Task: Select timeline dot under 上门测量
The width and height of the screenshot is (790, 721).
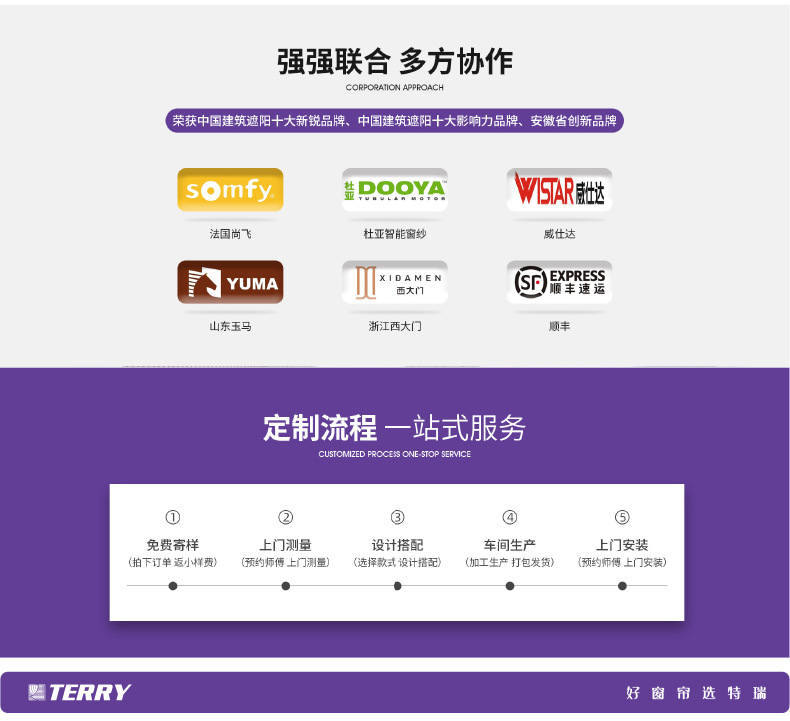Action: point(286,586)
